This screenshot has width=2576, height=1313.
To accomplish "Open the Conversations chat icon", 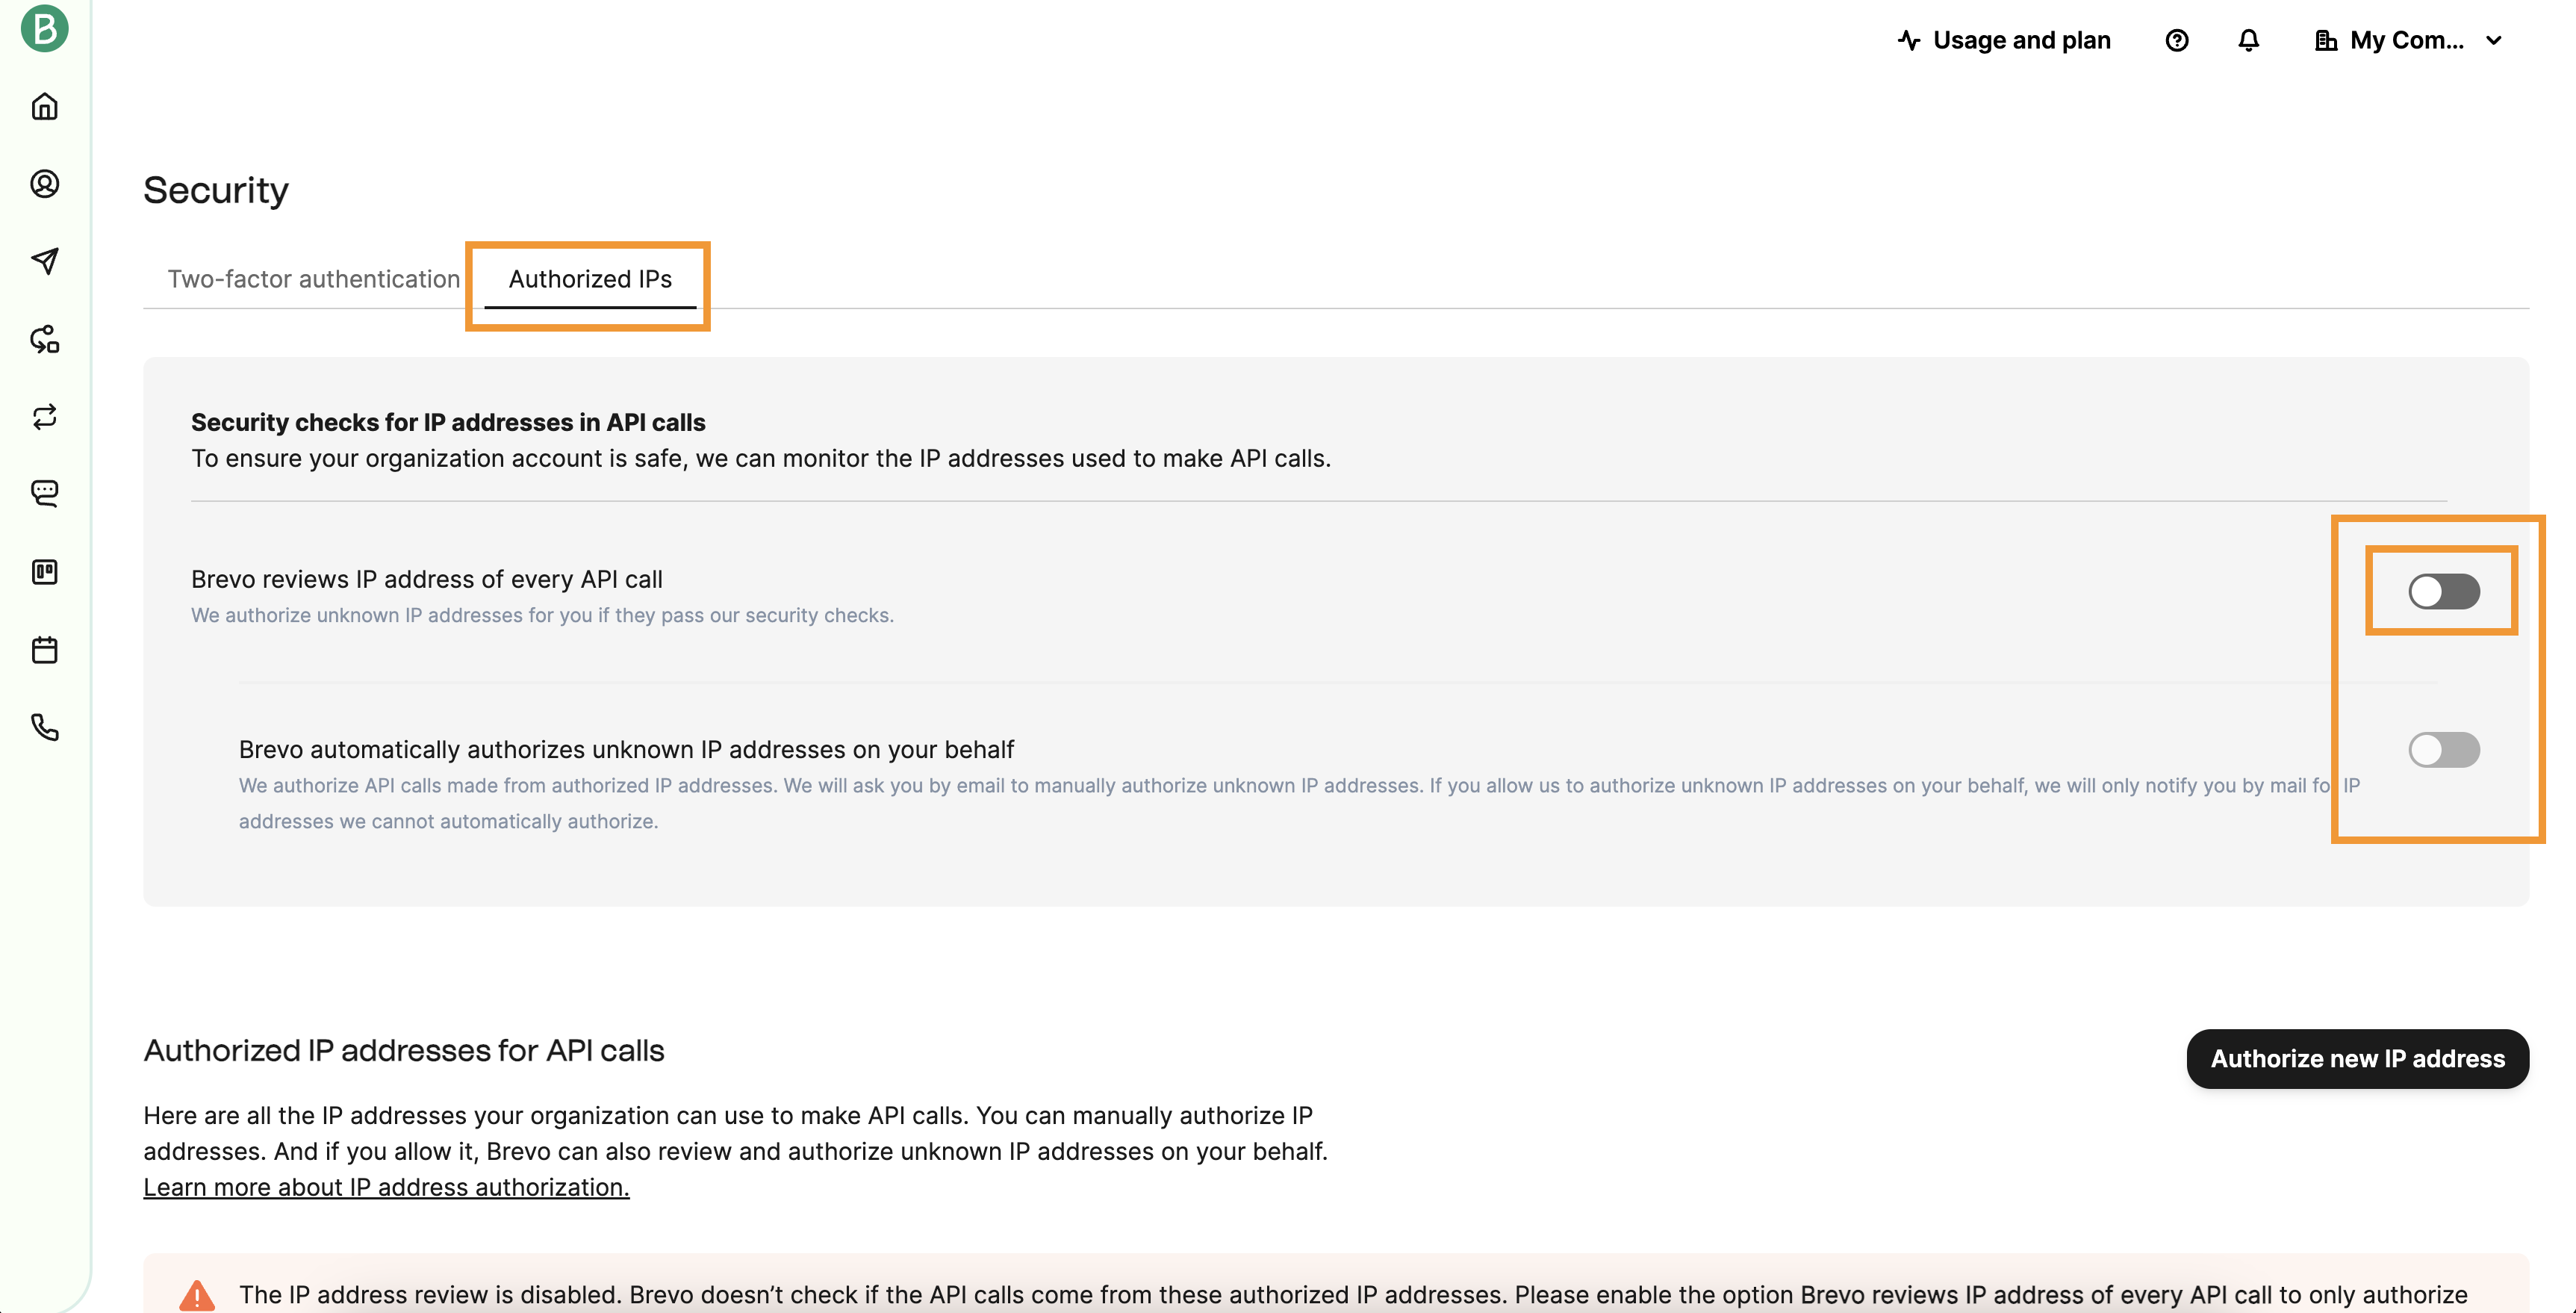I will pyautogui.click(x=45, y=494).
